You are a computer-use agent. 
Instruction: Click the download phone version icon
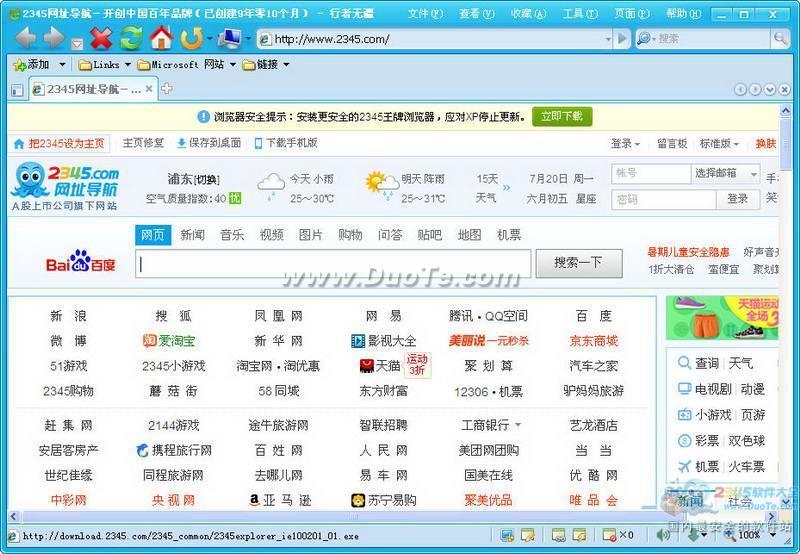pyautogui.click(x=258, y=143)
